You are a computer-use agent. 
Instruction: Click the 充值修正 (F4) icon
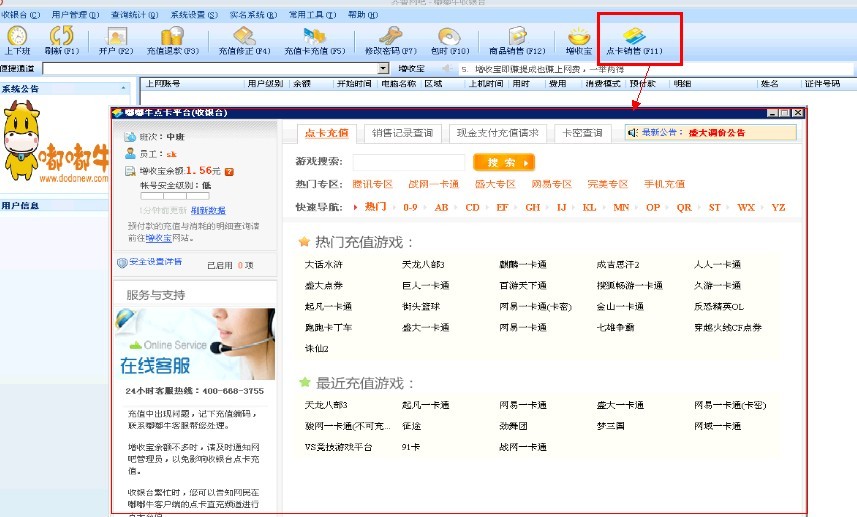(244, 37)
